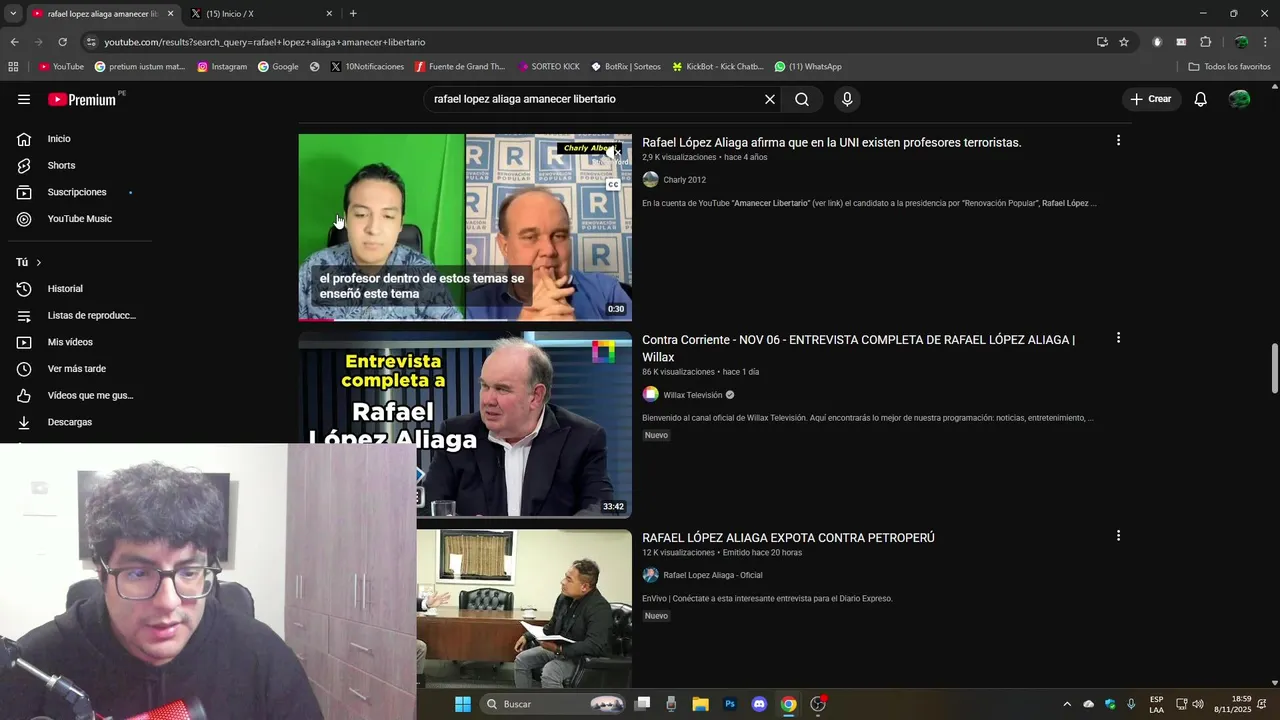Visit Rafael Lopez Aliaga - Oficial channel
The width and height of the screenshot is (1280, 720).
coord(712,575)
